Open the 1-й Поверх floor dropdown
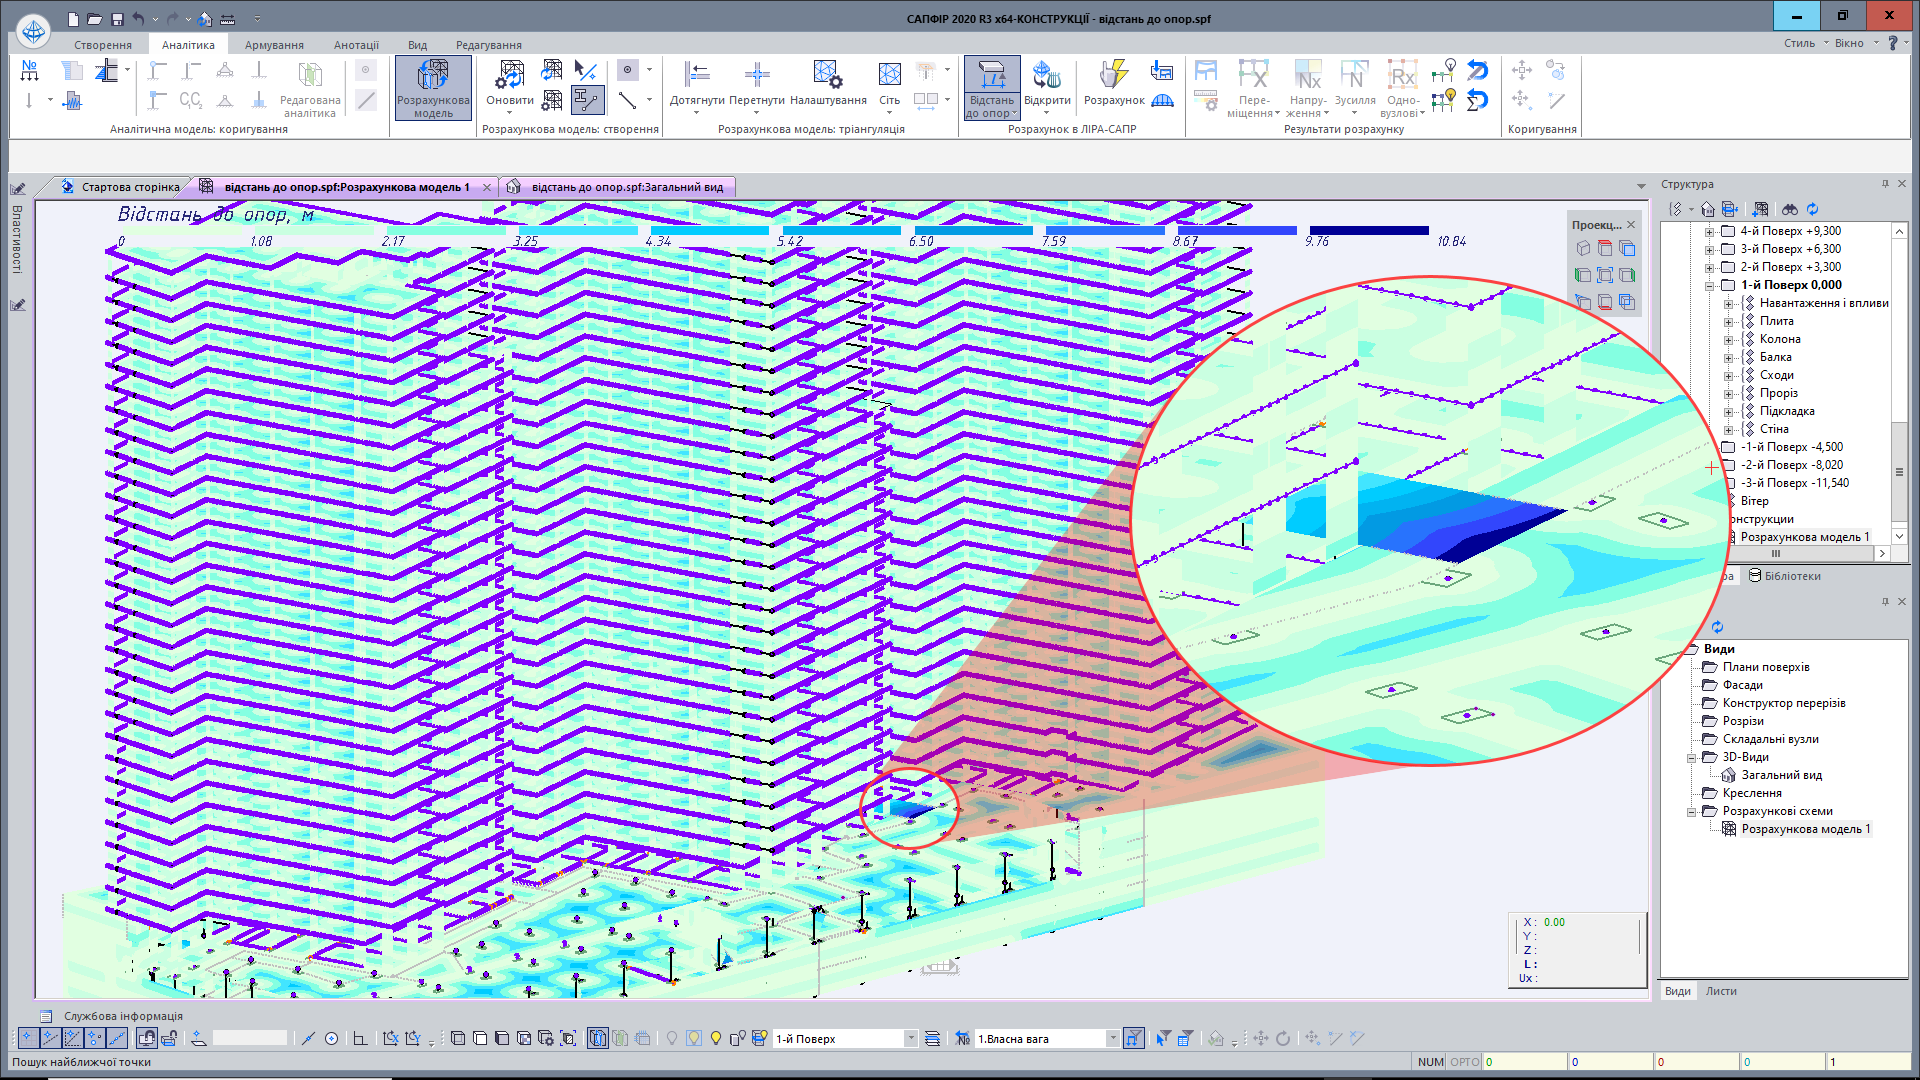Viewport: 1920px width, 1080px height. point(910,1038)
